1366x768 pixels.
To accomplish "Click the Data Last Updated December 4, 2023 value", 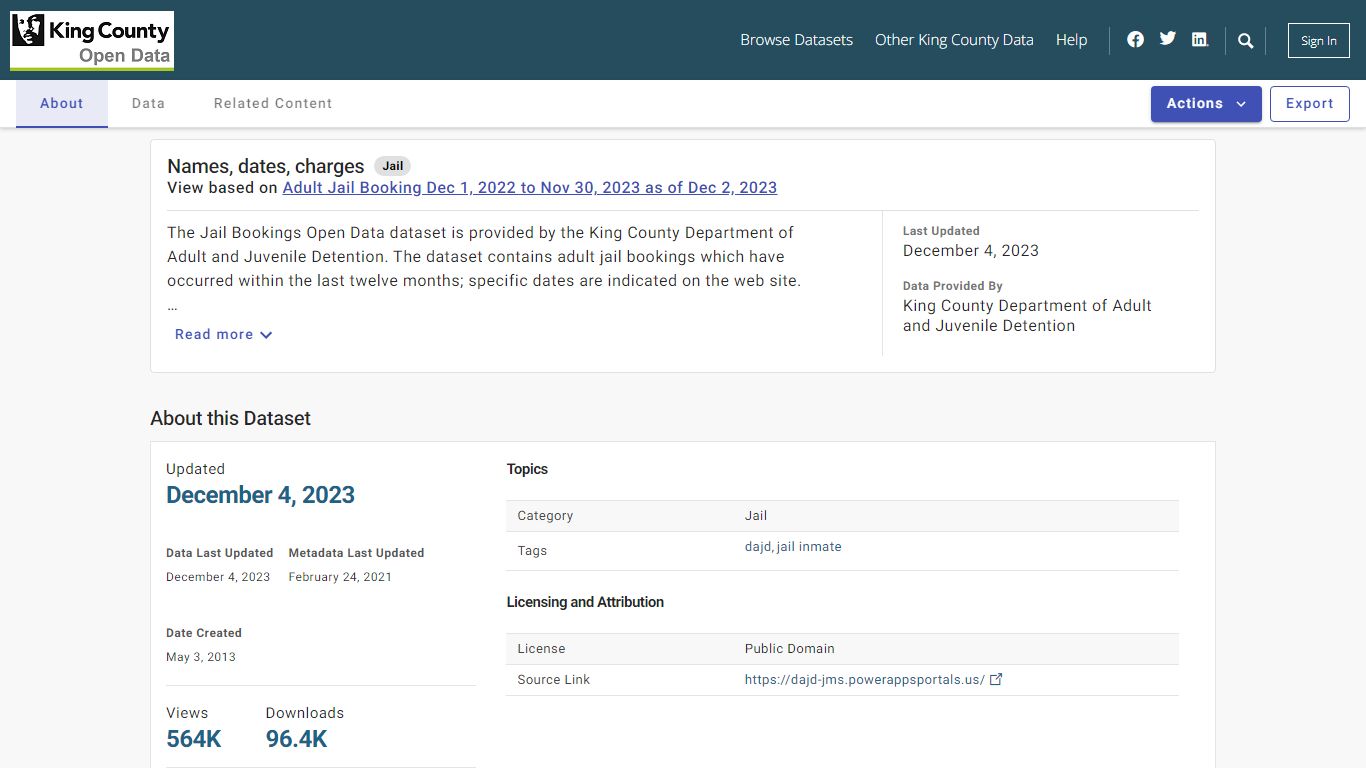I will pos(218,577).
